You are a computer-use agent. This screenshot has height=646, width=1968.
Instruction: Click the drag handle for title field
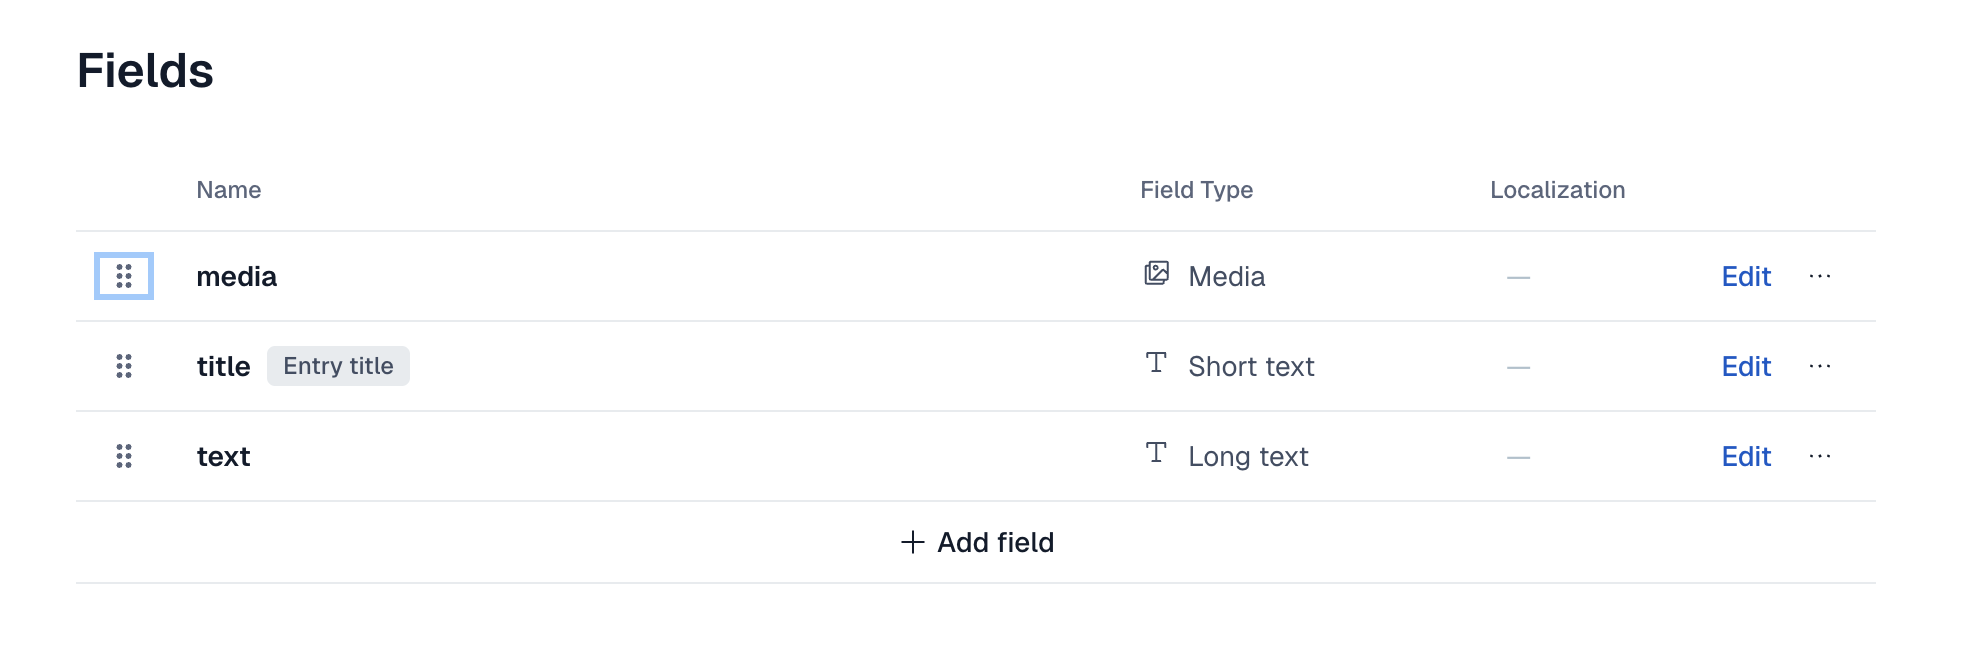click(x=124, y=366)
